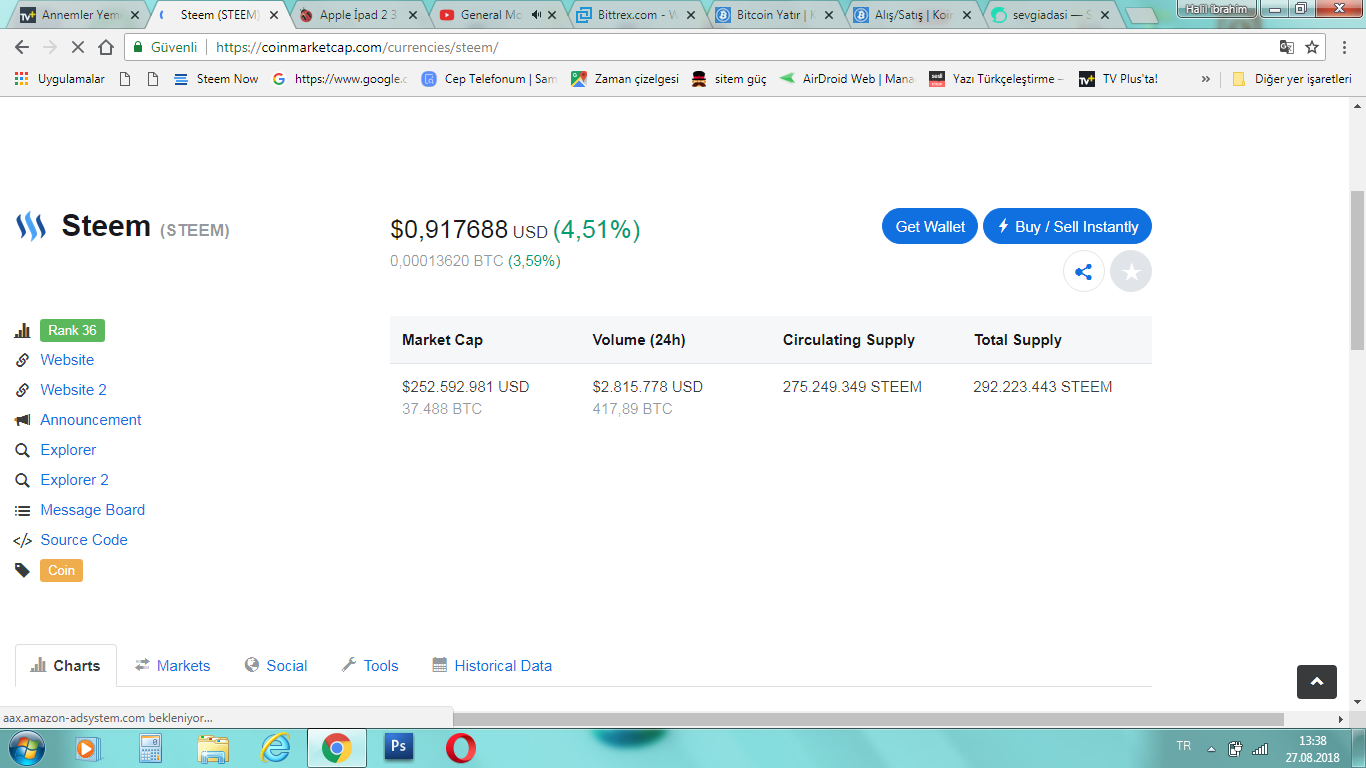Open the Website 2 link
This screenshot has width=1366, height=768.
pos(73,390)
